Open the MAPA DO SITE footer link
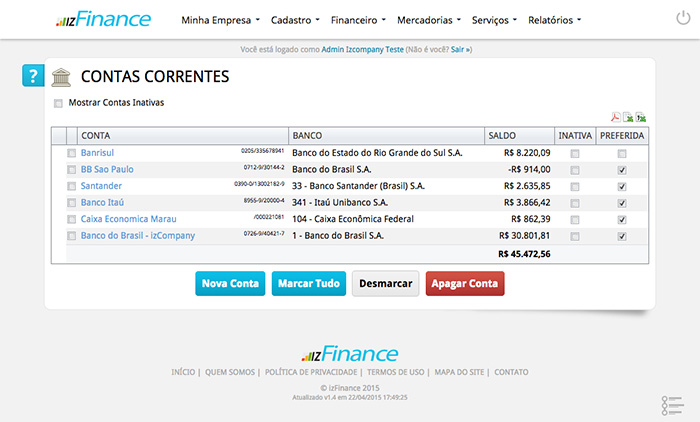This screenshot has width=700, height=422. pyautogui.click(x=459, y=372)
